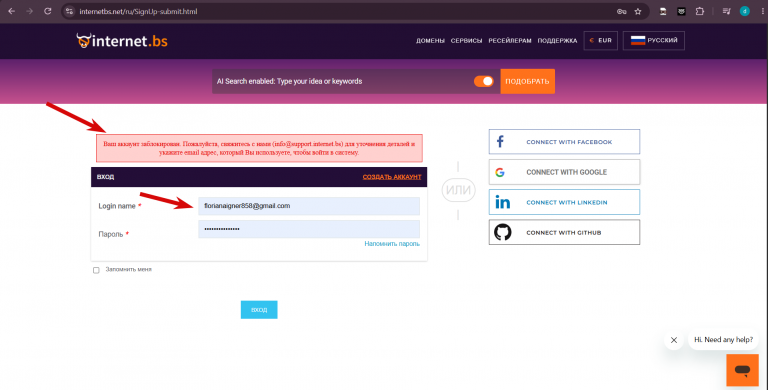This screenshot has height=390, width=768.
Task: Click the Напомнить пароль link
Action: point(392,244)
